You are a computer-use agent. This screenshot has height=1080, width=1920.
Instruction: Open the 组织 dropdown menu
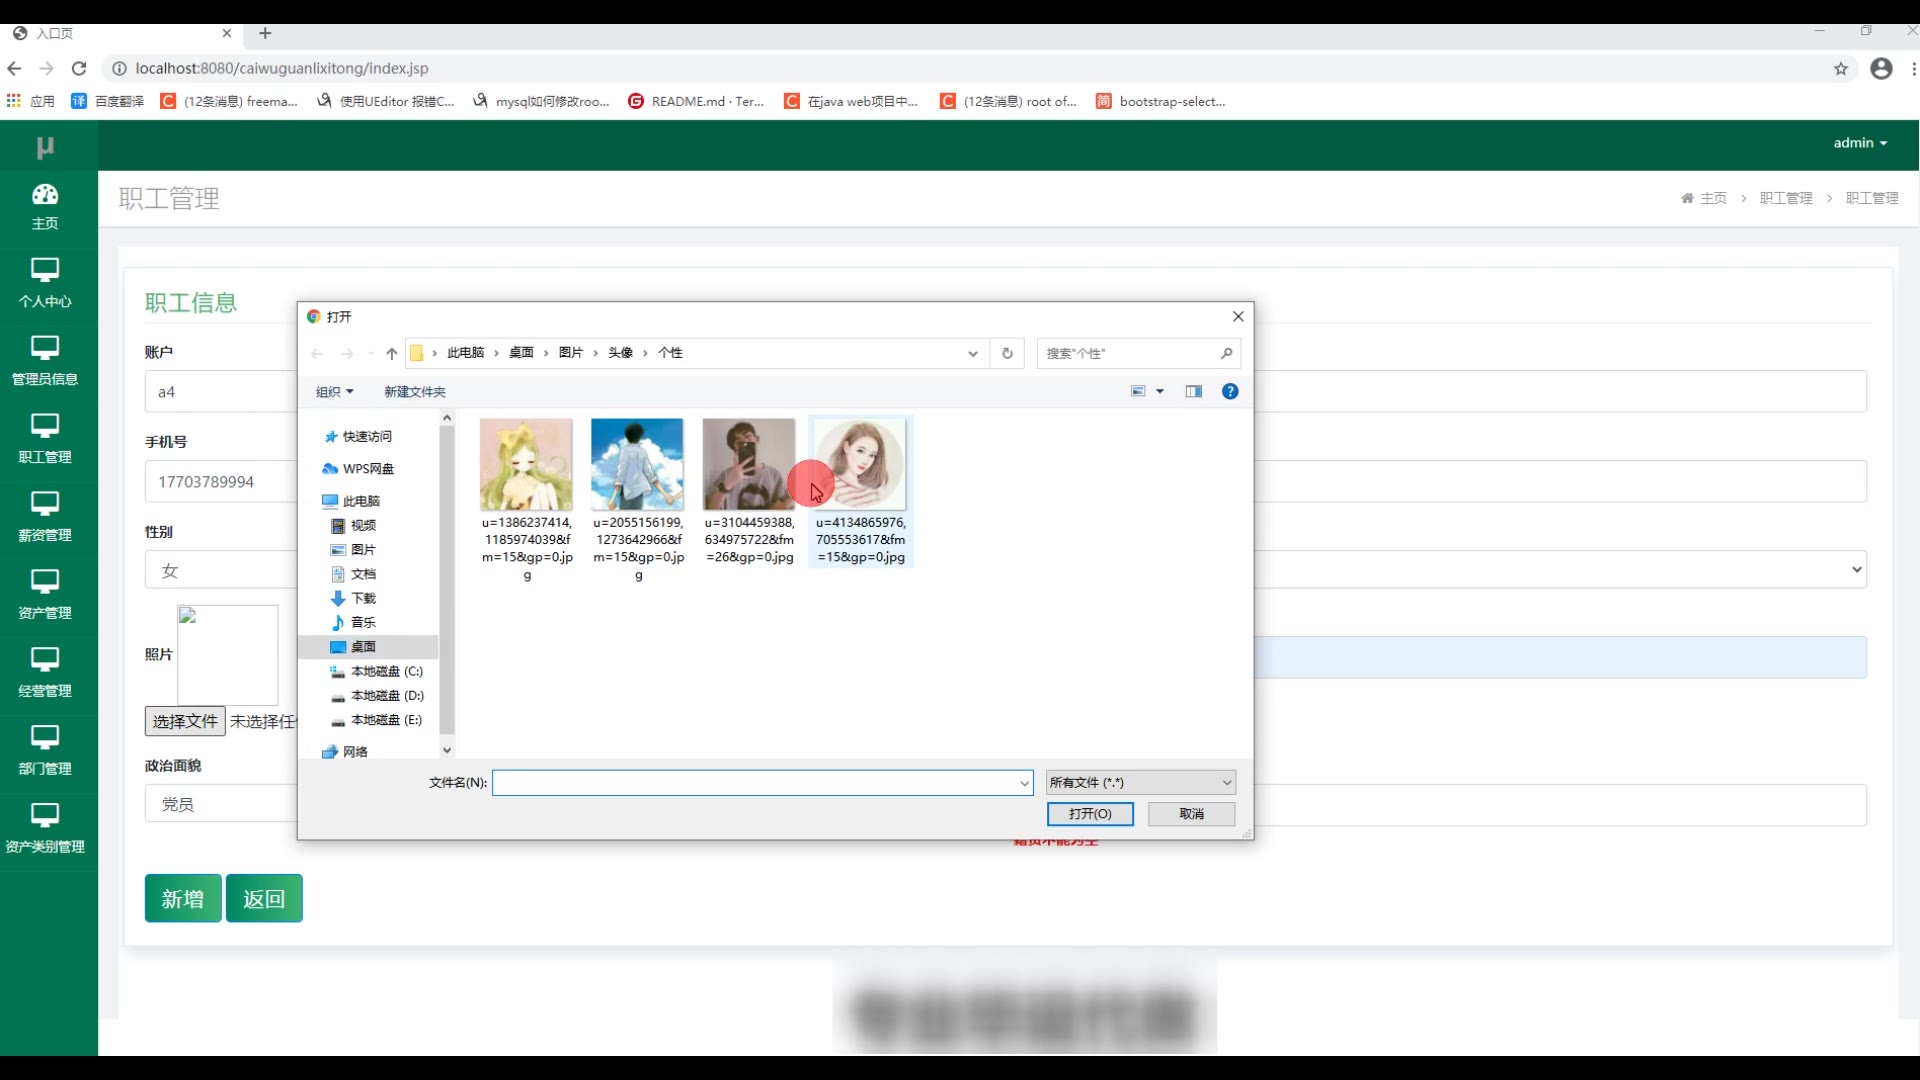334,391
